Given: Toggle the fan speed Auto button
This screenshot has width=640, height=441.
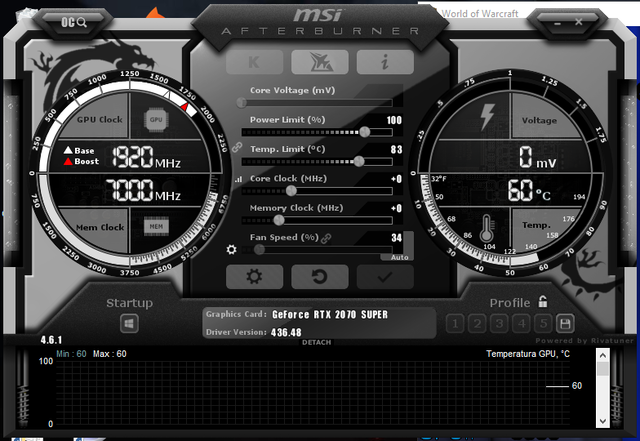Looking at the screenshot, I should 399,257.
